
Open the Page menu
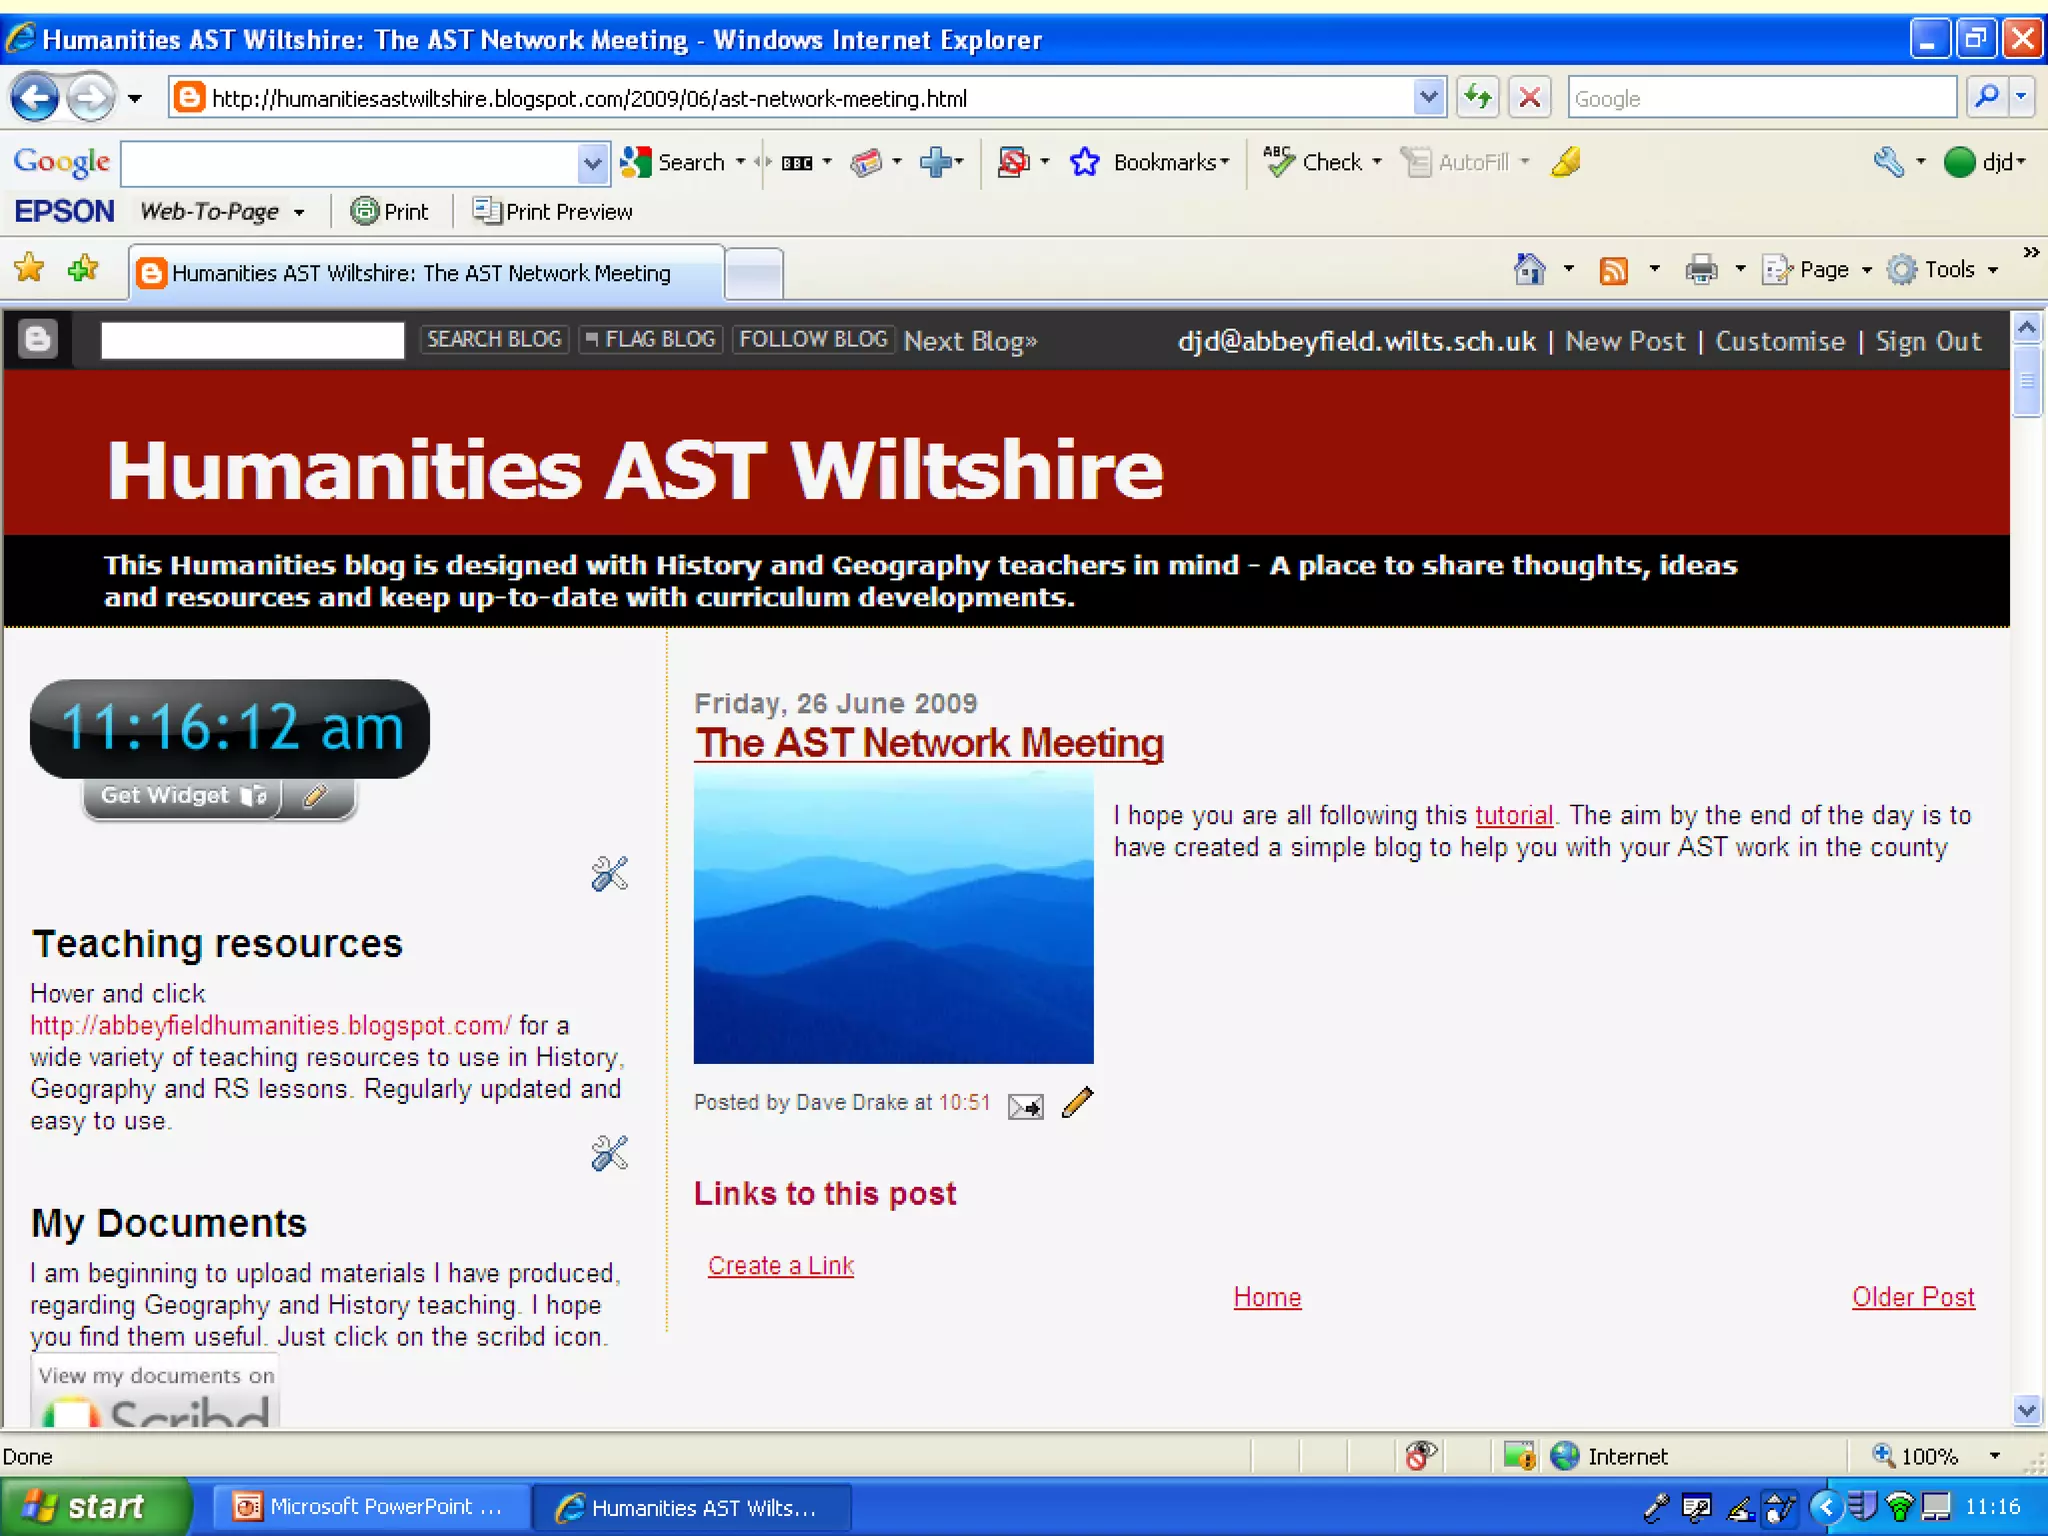pyautogui.click(x=1822, y=270)
